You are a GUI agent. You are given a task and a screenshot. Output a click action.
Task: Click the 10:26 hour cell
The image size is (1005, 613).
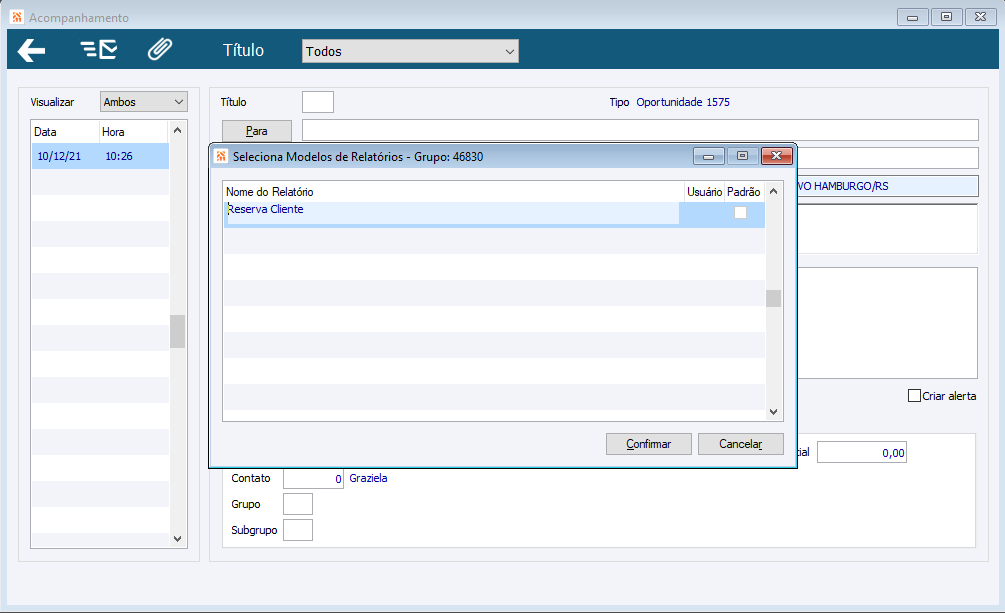click(119, 156)
